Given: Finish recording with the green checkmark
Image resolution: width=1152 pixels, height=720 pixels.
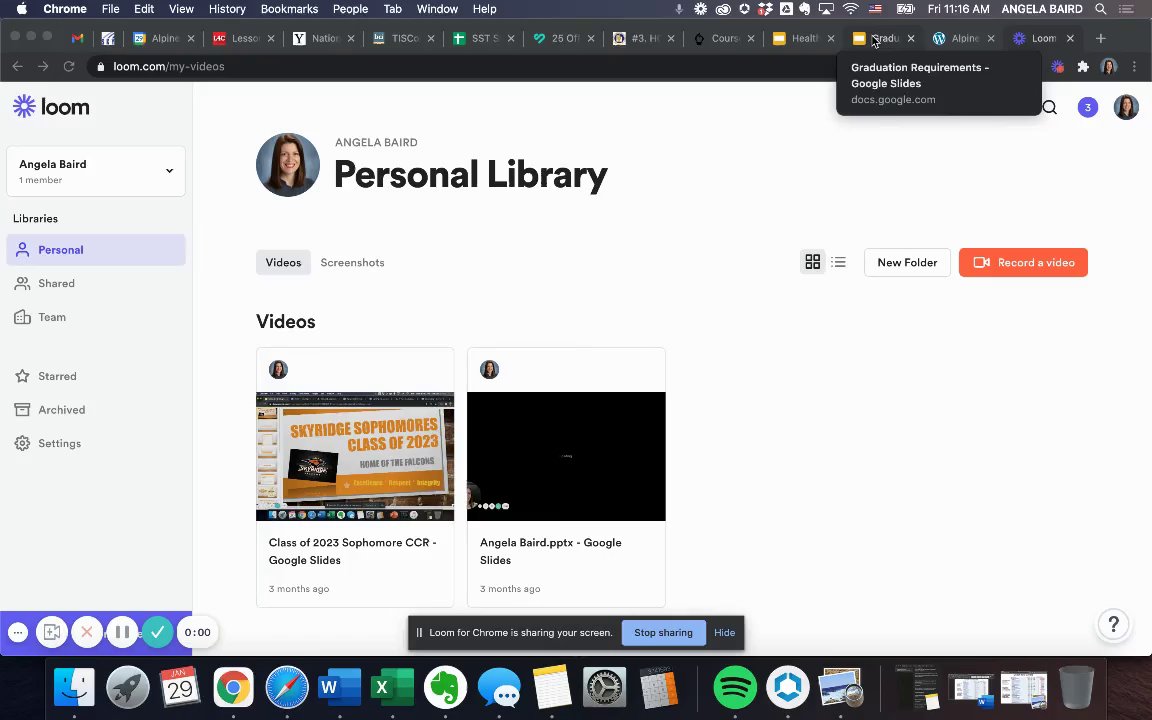Looking at the screenshot, I should point(157,632).
